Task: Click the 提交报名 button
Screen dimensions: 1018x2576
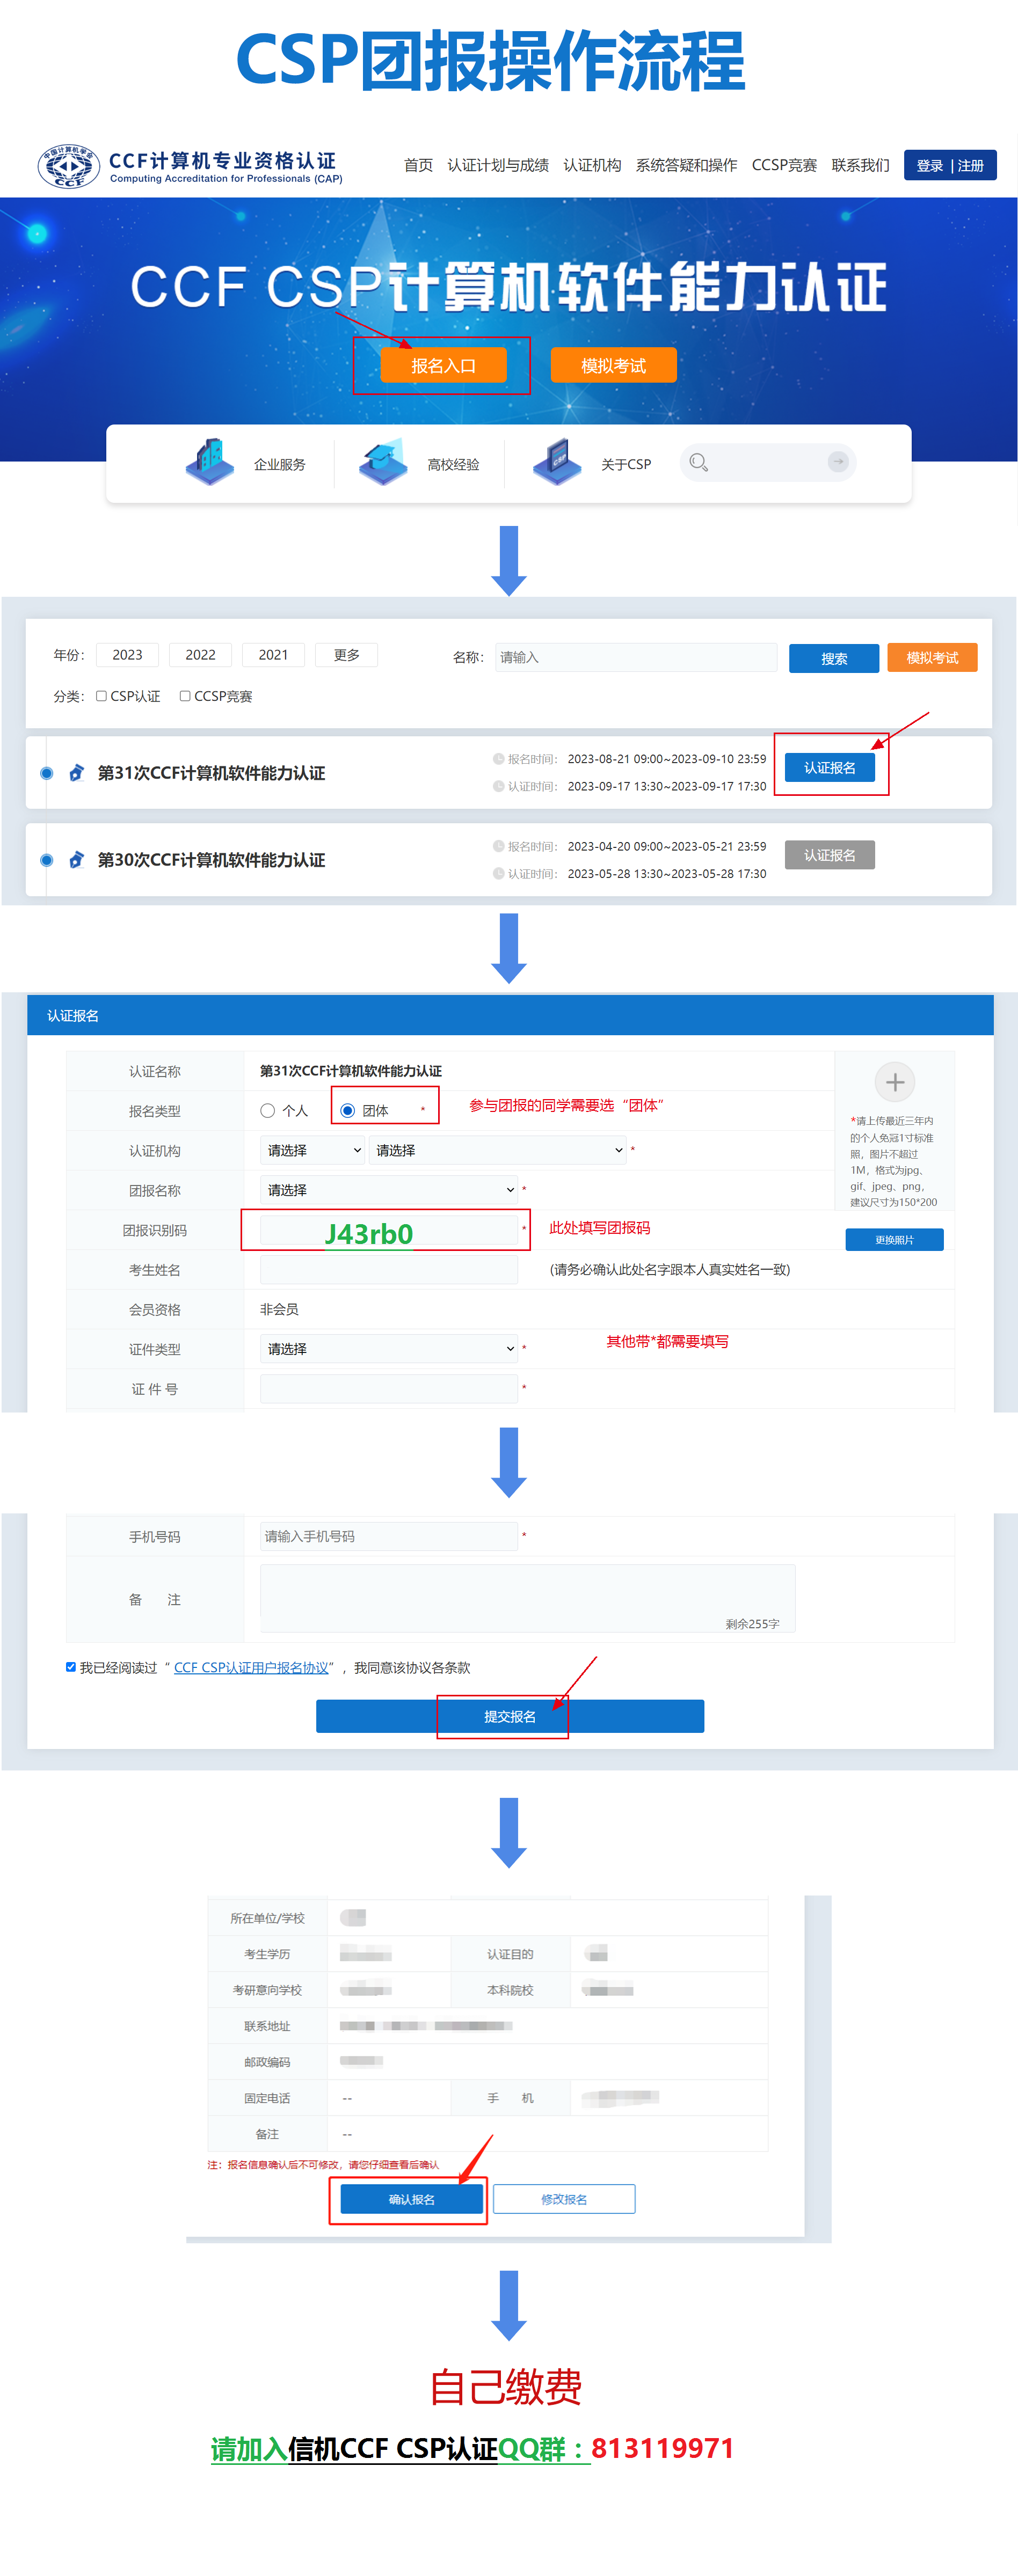Action: click(510, 1716)
